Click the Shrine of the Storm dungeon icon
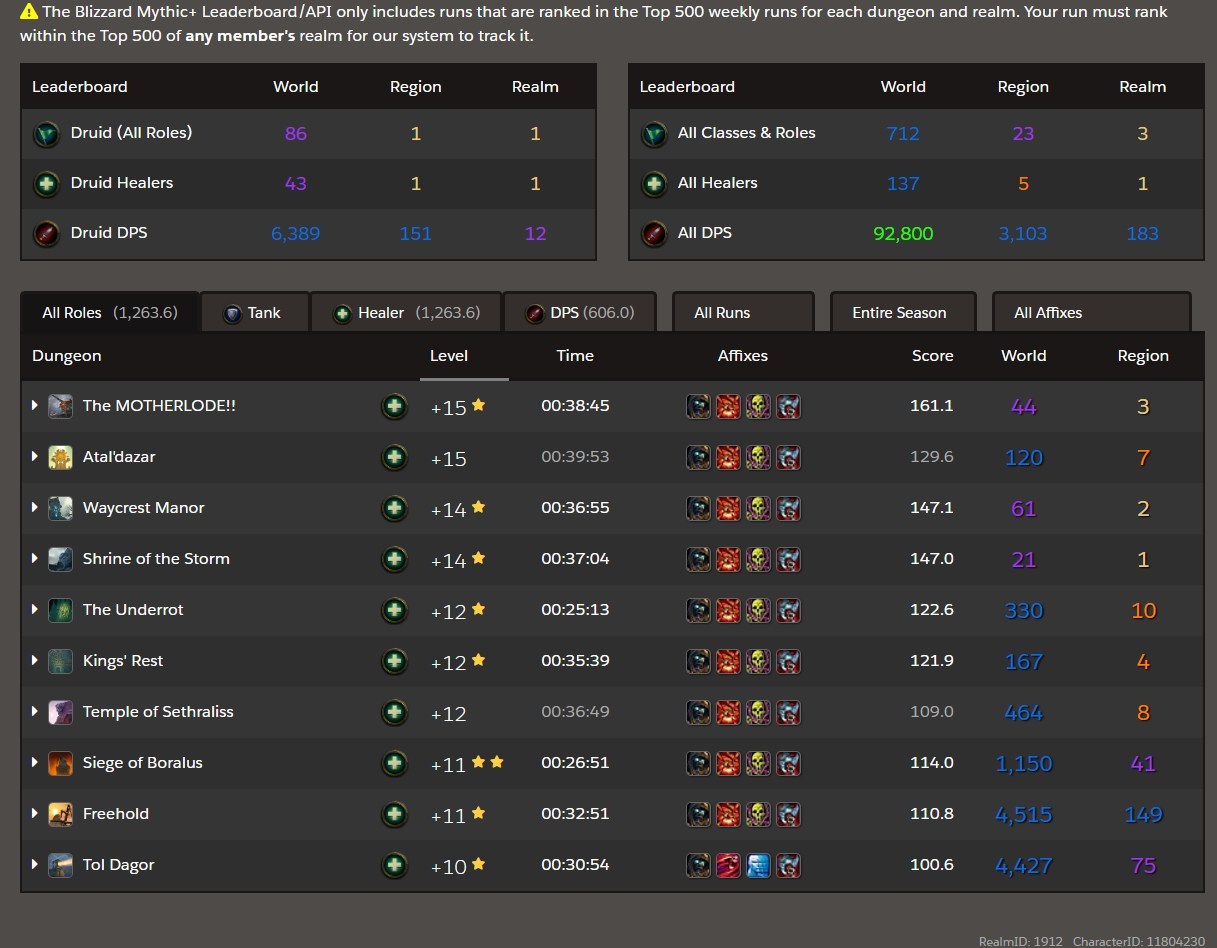Viewport: 1217px width, 948px height. pyautogui.click(x=60, y=559)
